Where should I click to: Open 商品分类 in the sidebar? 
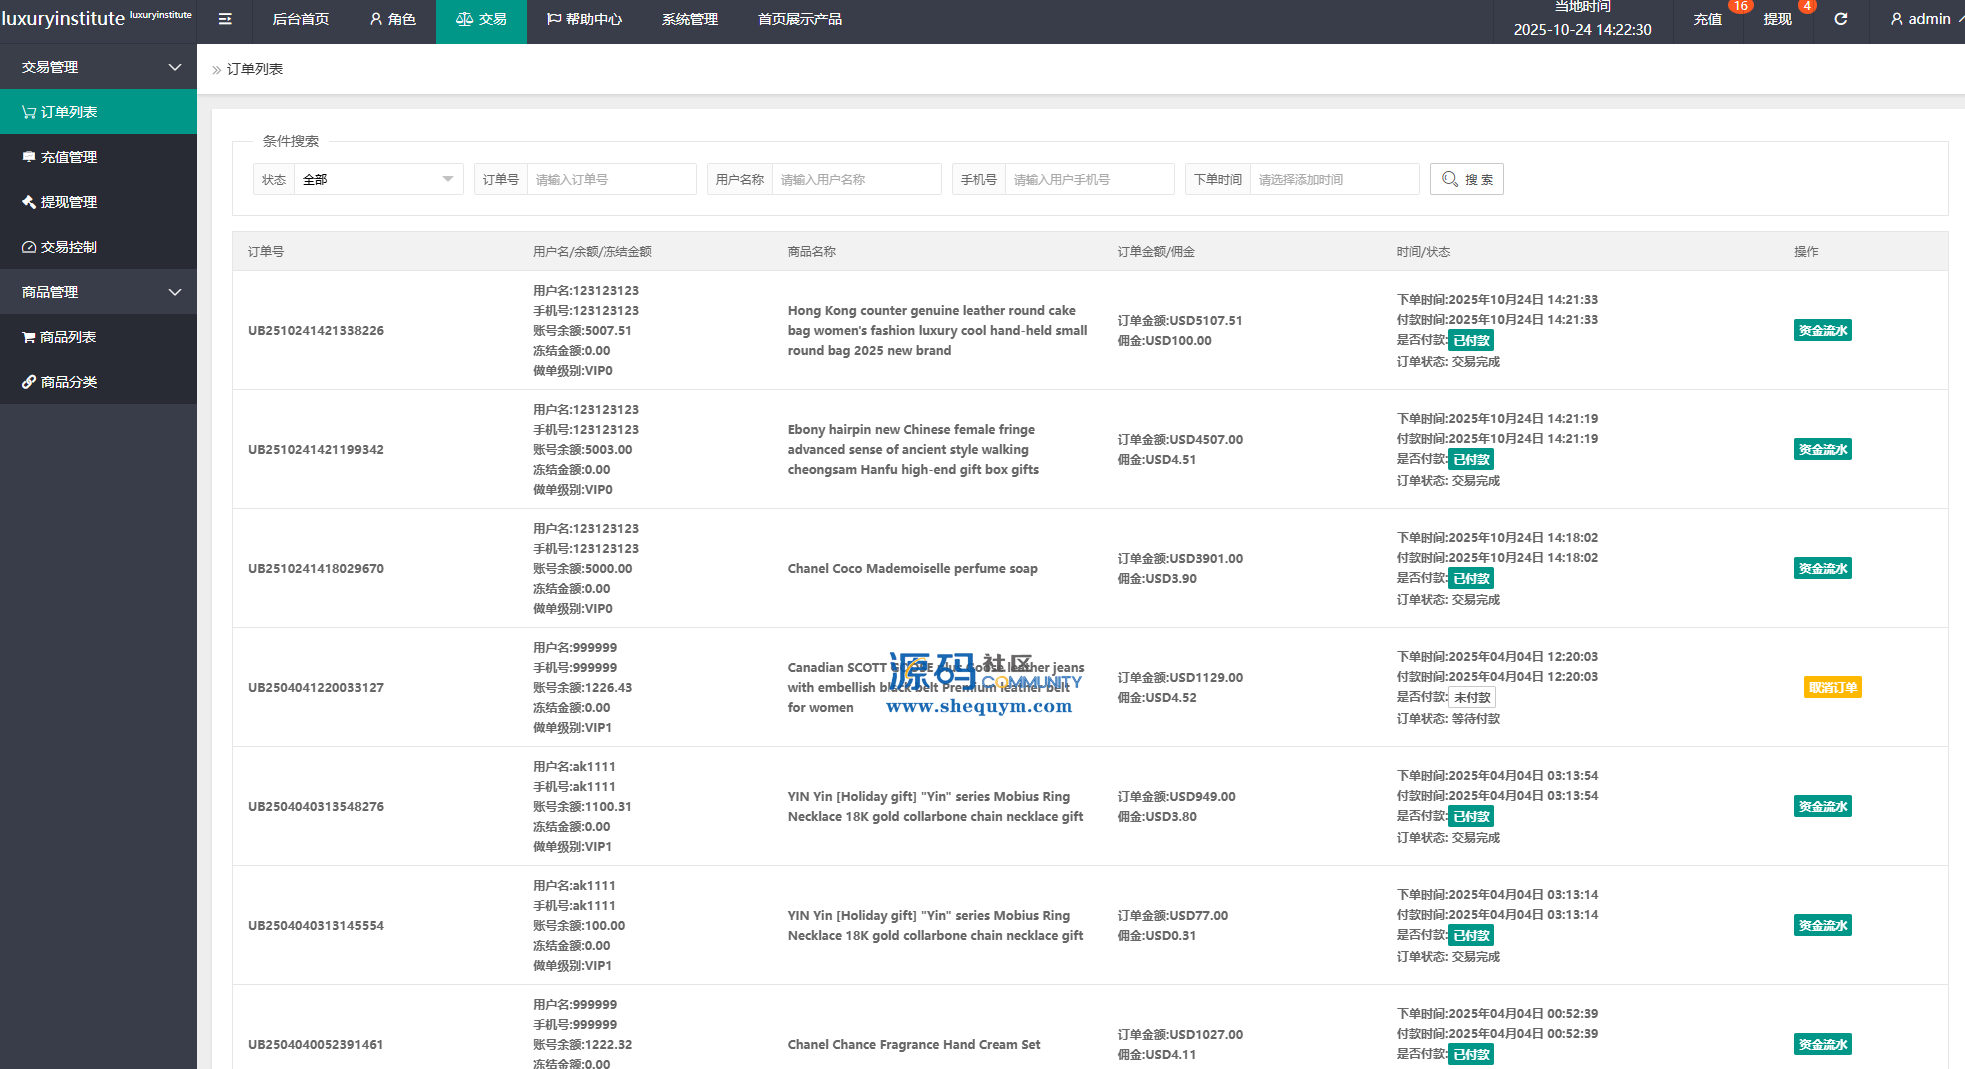pyautogui.click(x=68, y=382)
